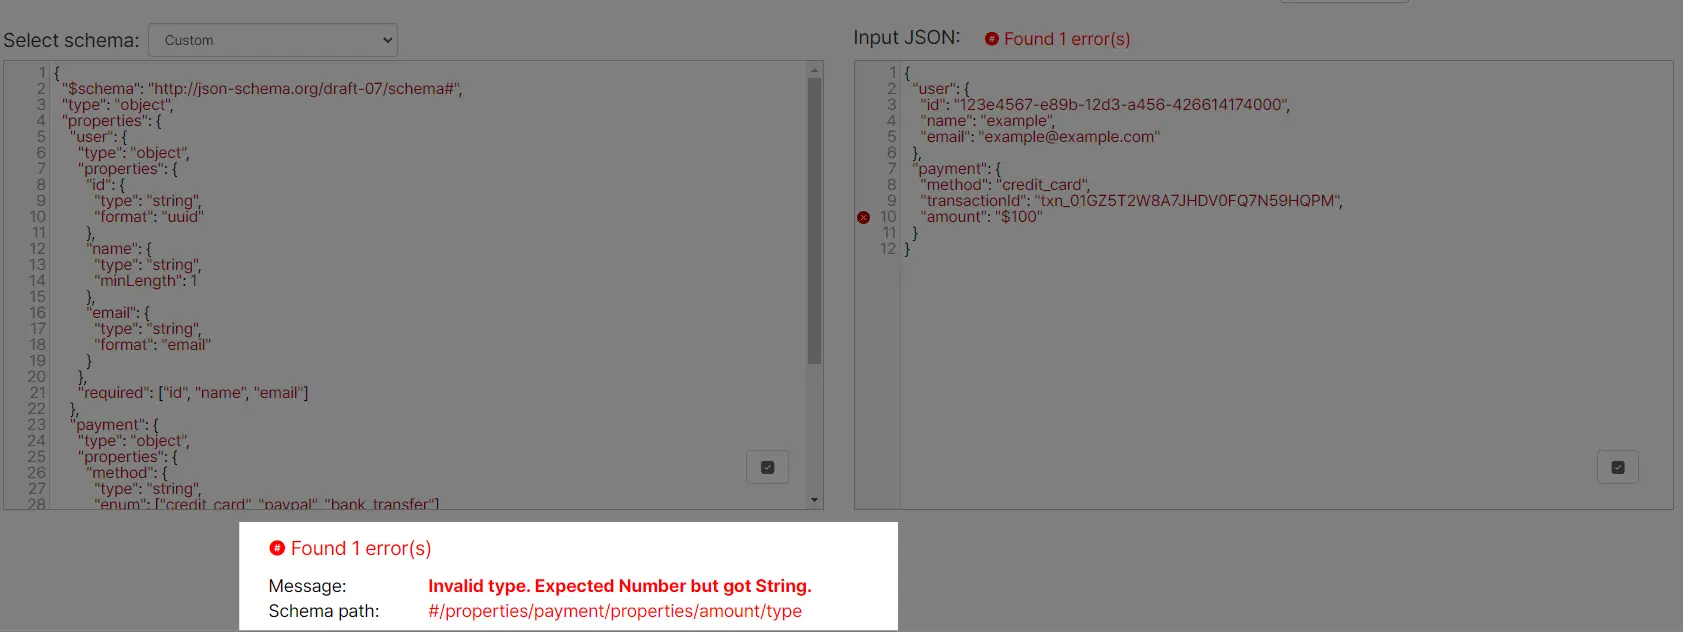
Task: Click the "$schema" line in schema editor
Action: coord(262,89)
